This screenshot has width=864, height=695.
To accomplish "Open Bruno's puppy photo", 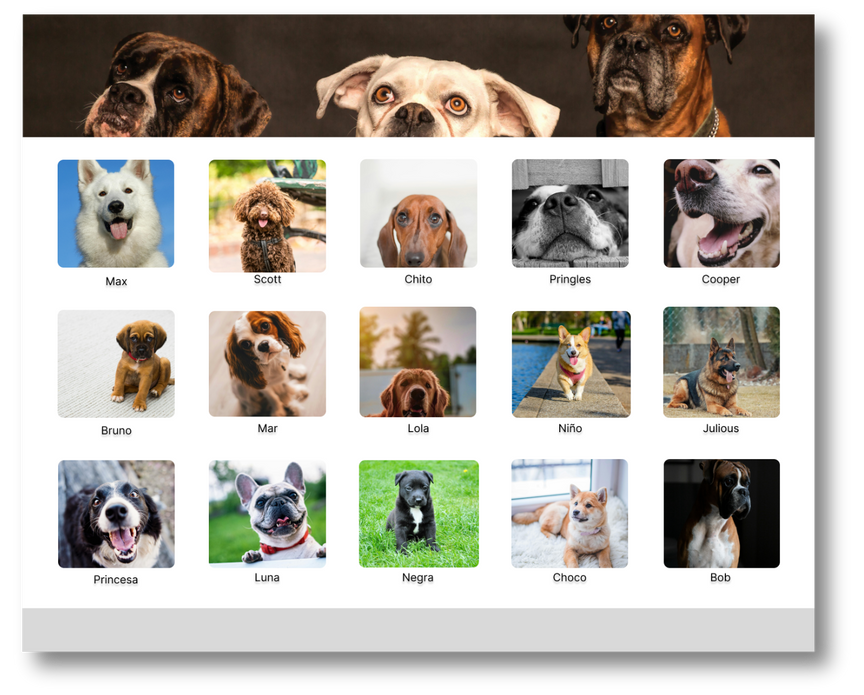I will [x=116, y=364].
